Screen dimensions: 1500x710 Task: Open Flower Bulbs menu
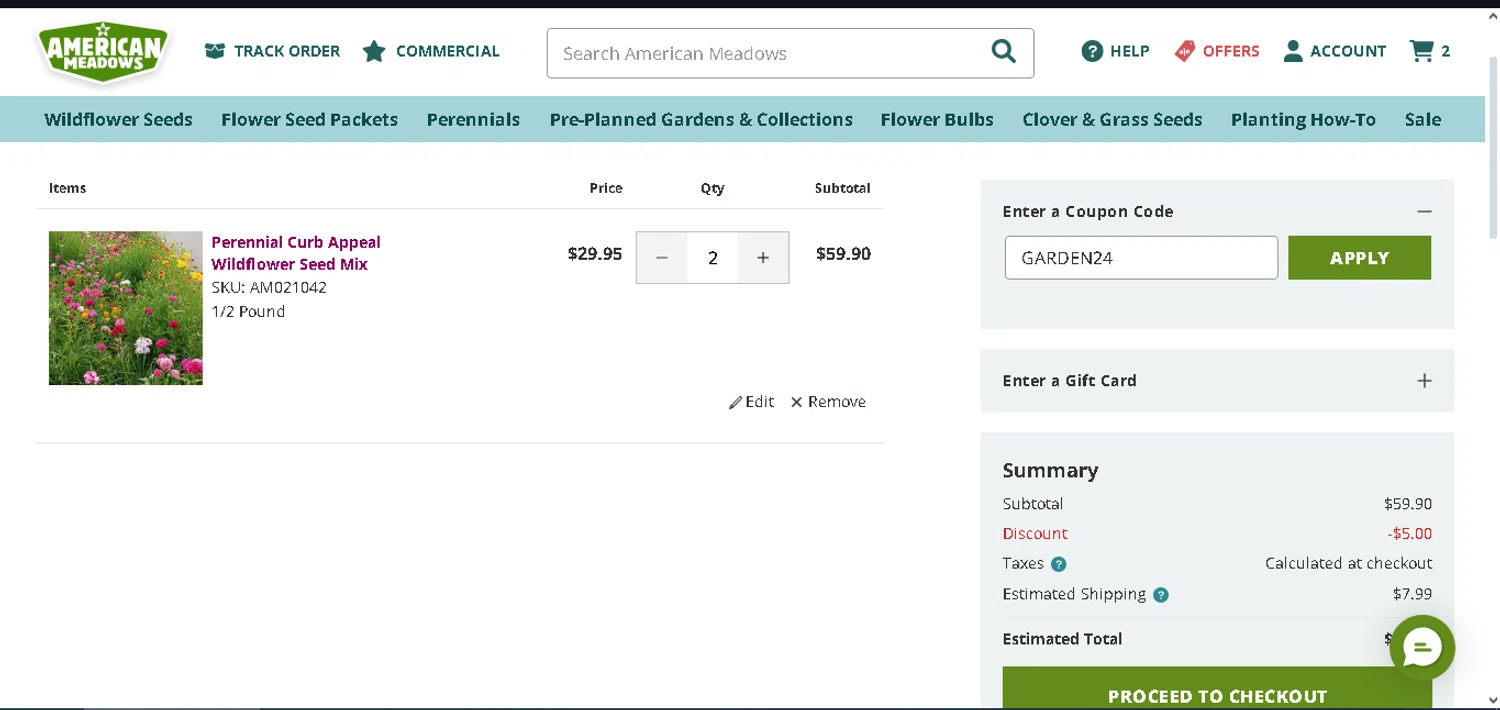point(937,120)
